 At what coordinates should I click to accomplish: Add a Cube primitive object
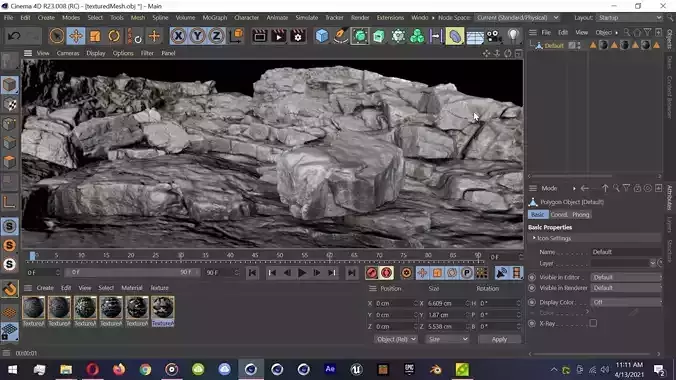pos(322,36)
